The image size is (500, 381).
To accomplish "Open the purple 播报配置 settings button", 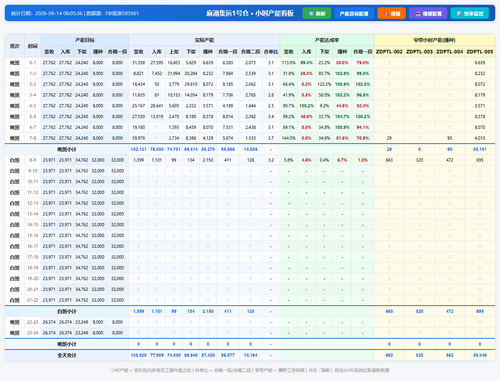I will (428, 13).
